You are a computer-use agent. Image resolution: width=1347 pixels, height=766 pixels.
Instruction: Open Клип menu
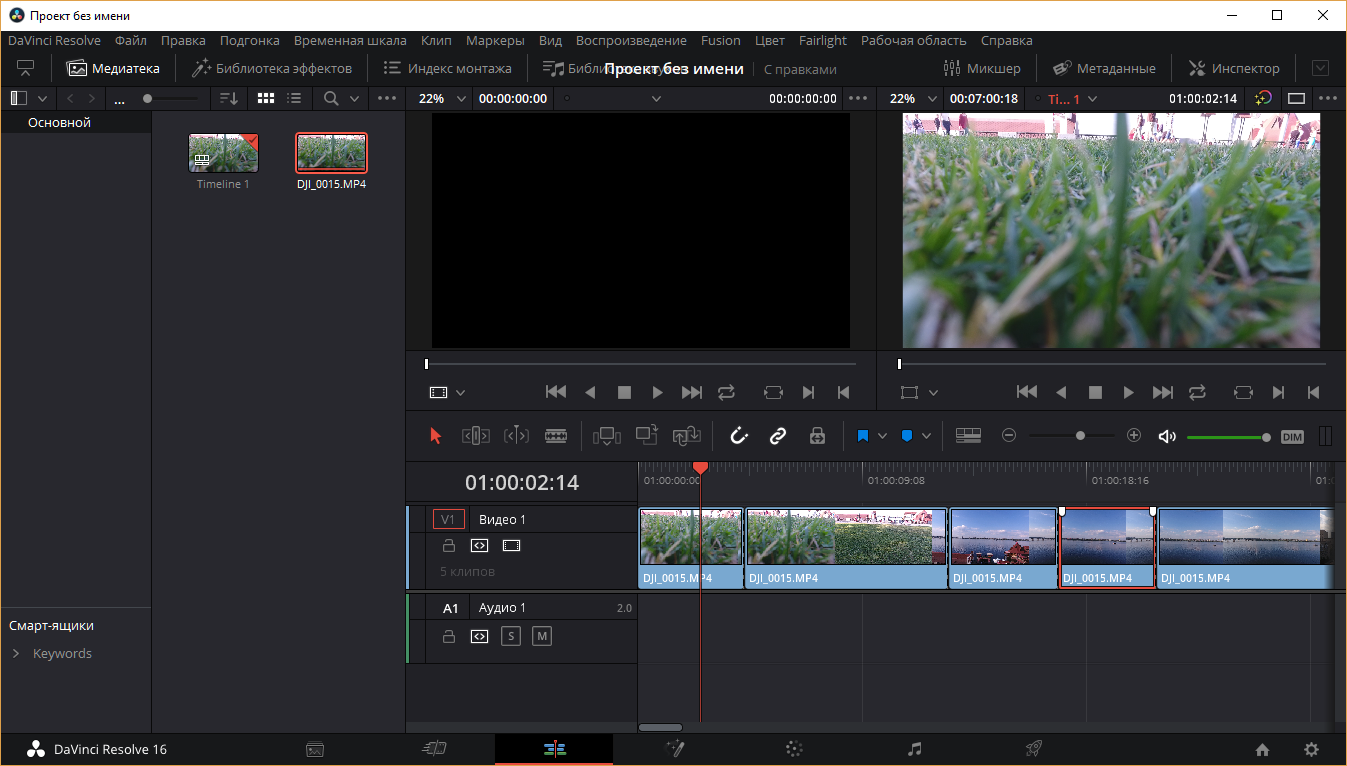pos(436,41)
